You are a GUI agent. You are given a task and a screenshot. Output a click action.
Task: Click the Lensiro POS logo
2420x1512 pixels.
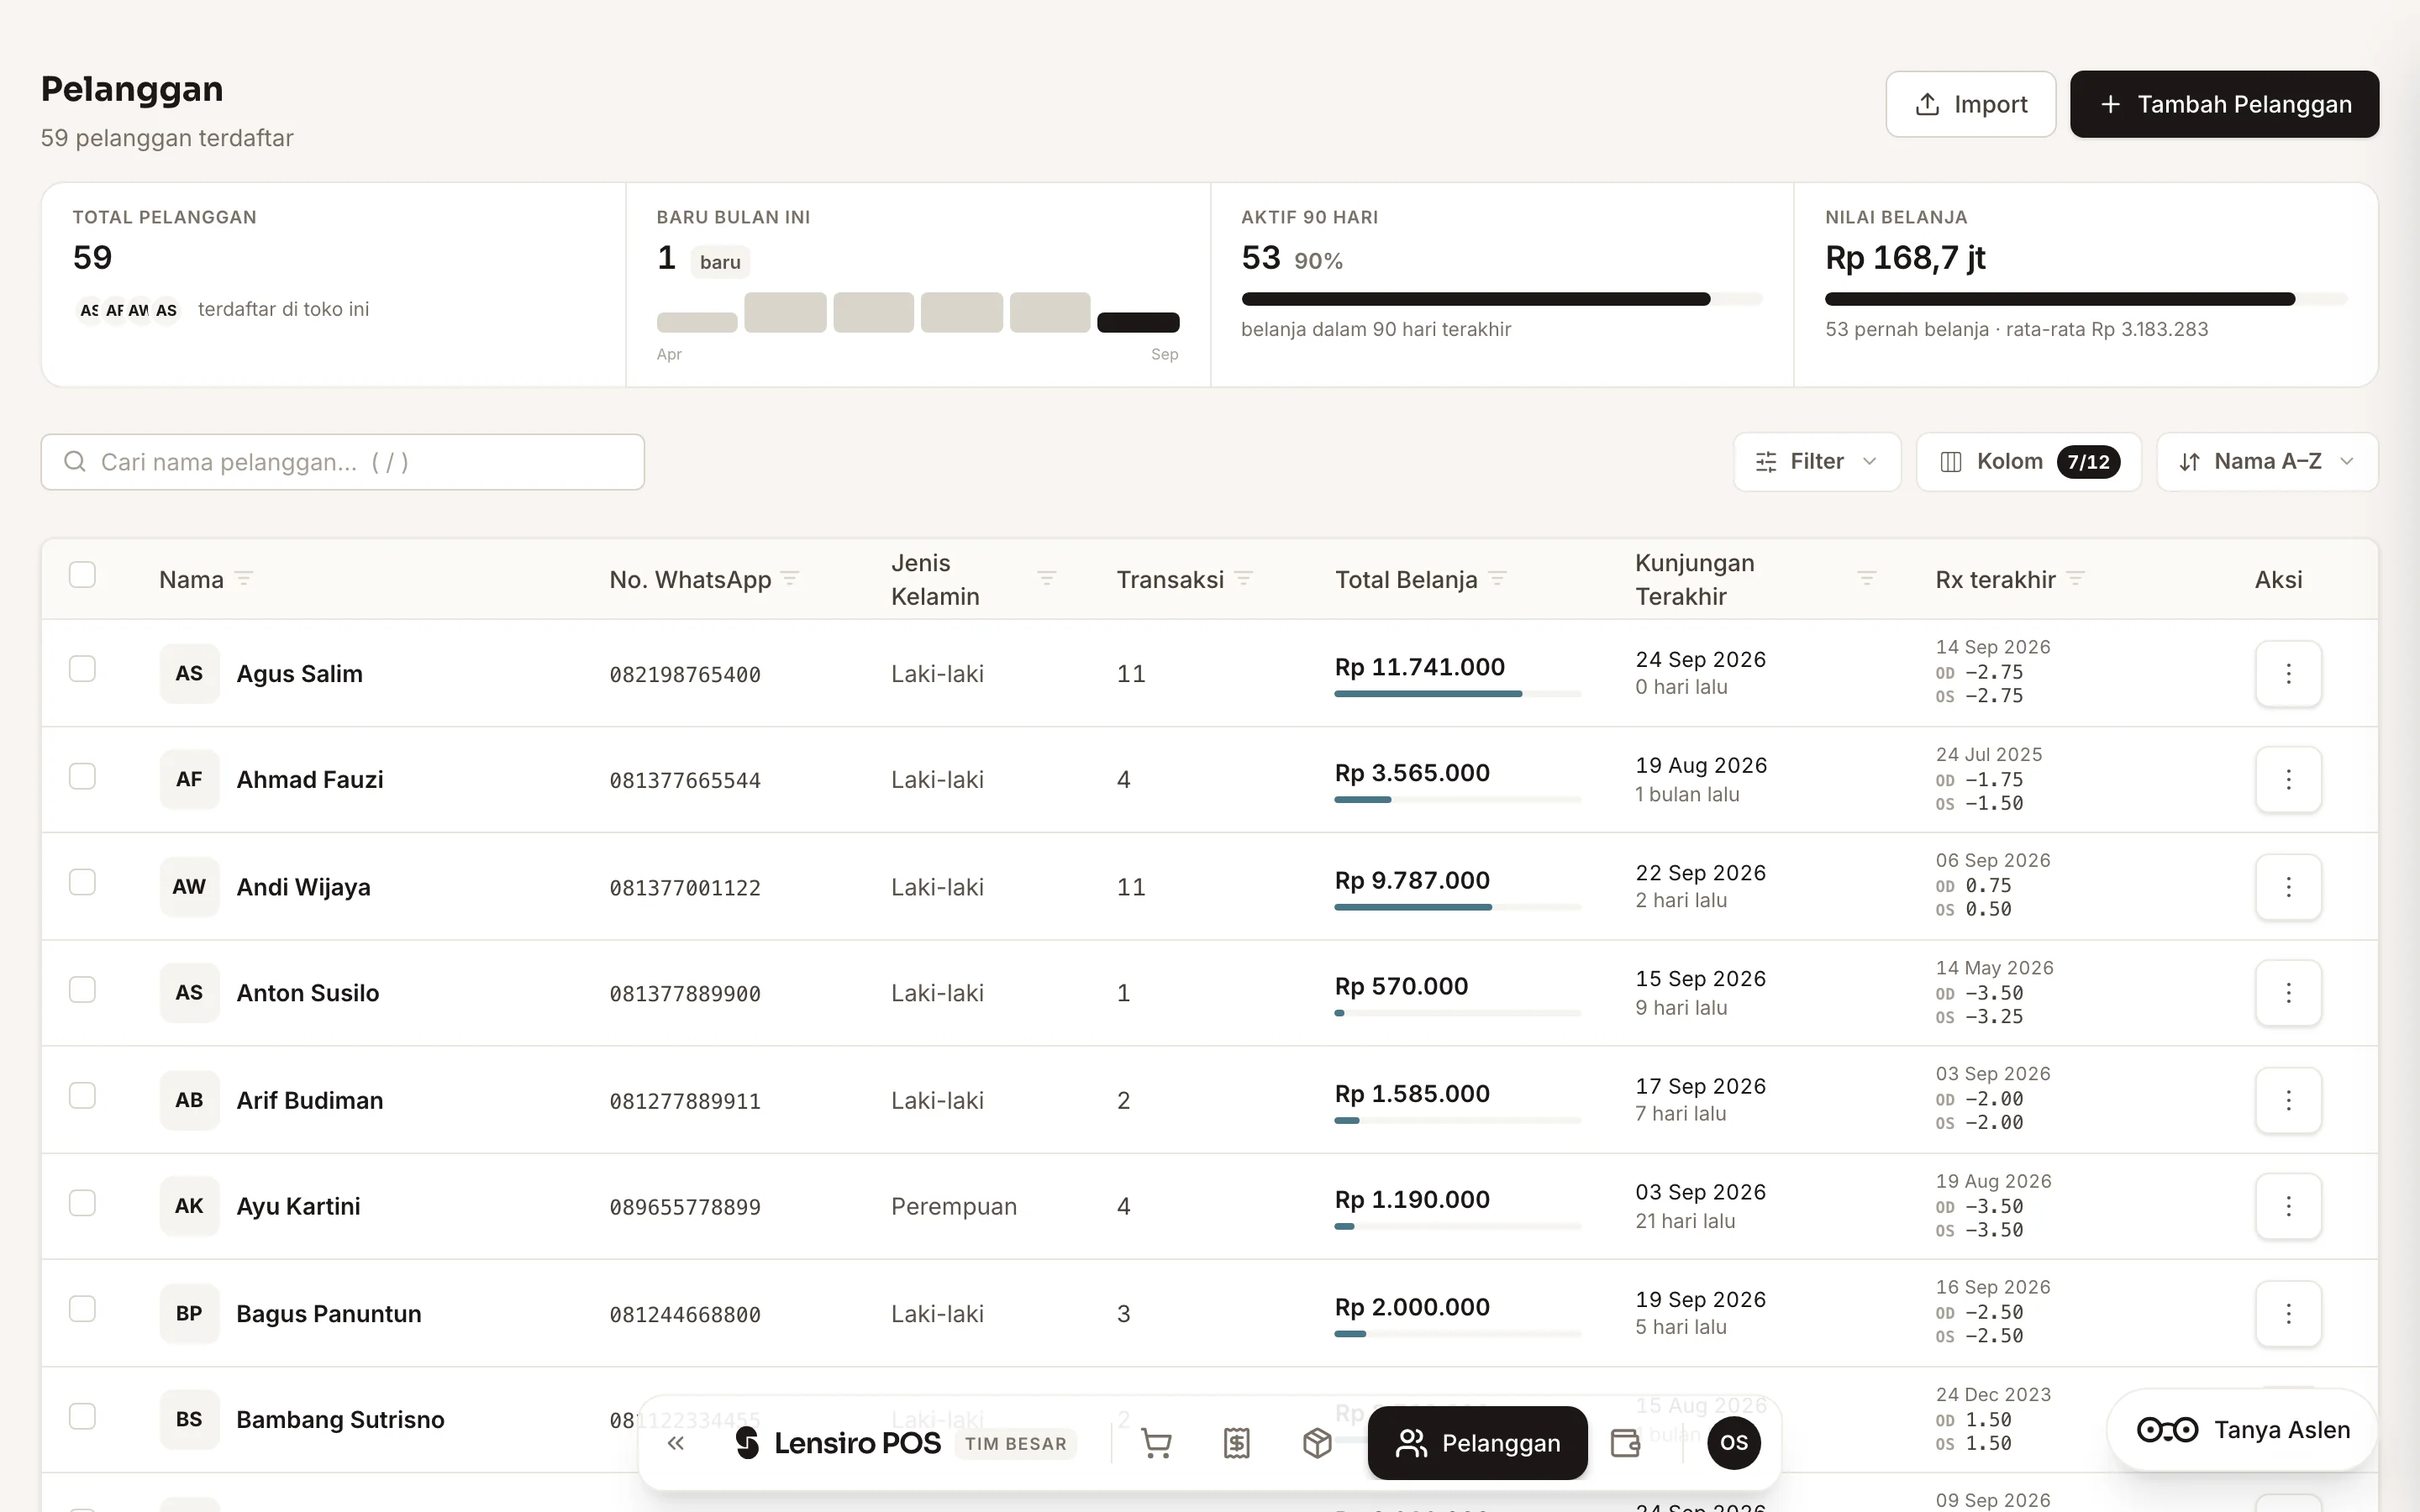(838, 1443)
